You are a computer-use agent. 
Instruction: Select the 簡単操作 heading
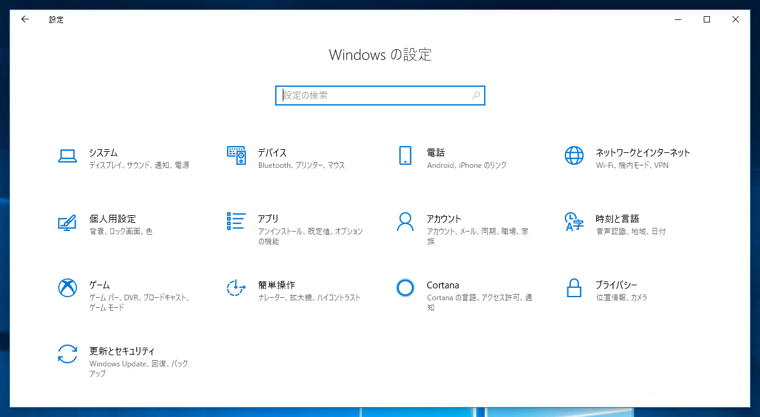click(x=276, y=285)
